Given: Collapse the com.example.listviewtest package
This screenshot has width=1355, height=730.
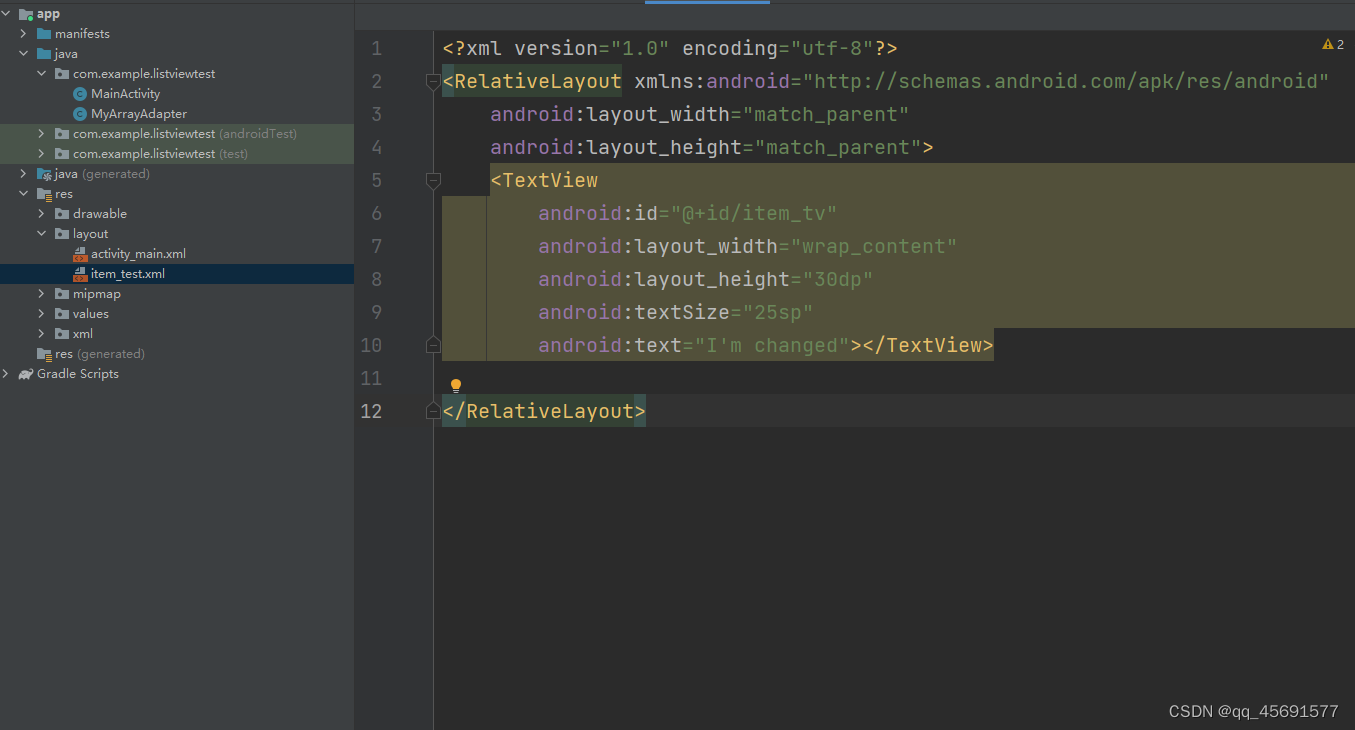Looking at the screenshot, I should 42,74.
